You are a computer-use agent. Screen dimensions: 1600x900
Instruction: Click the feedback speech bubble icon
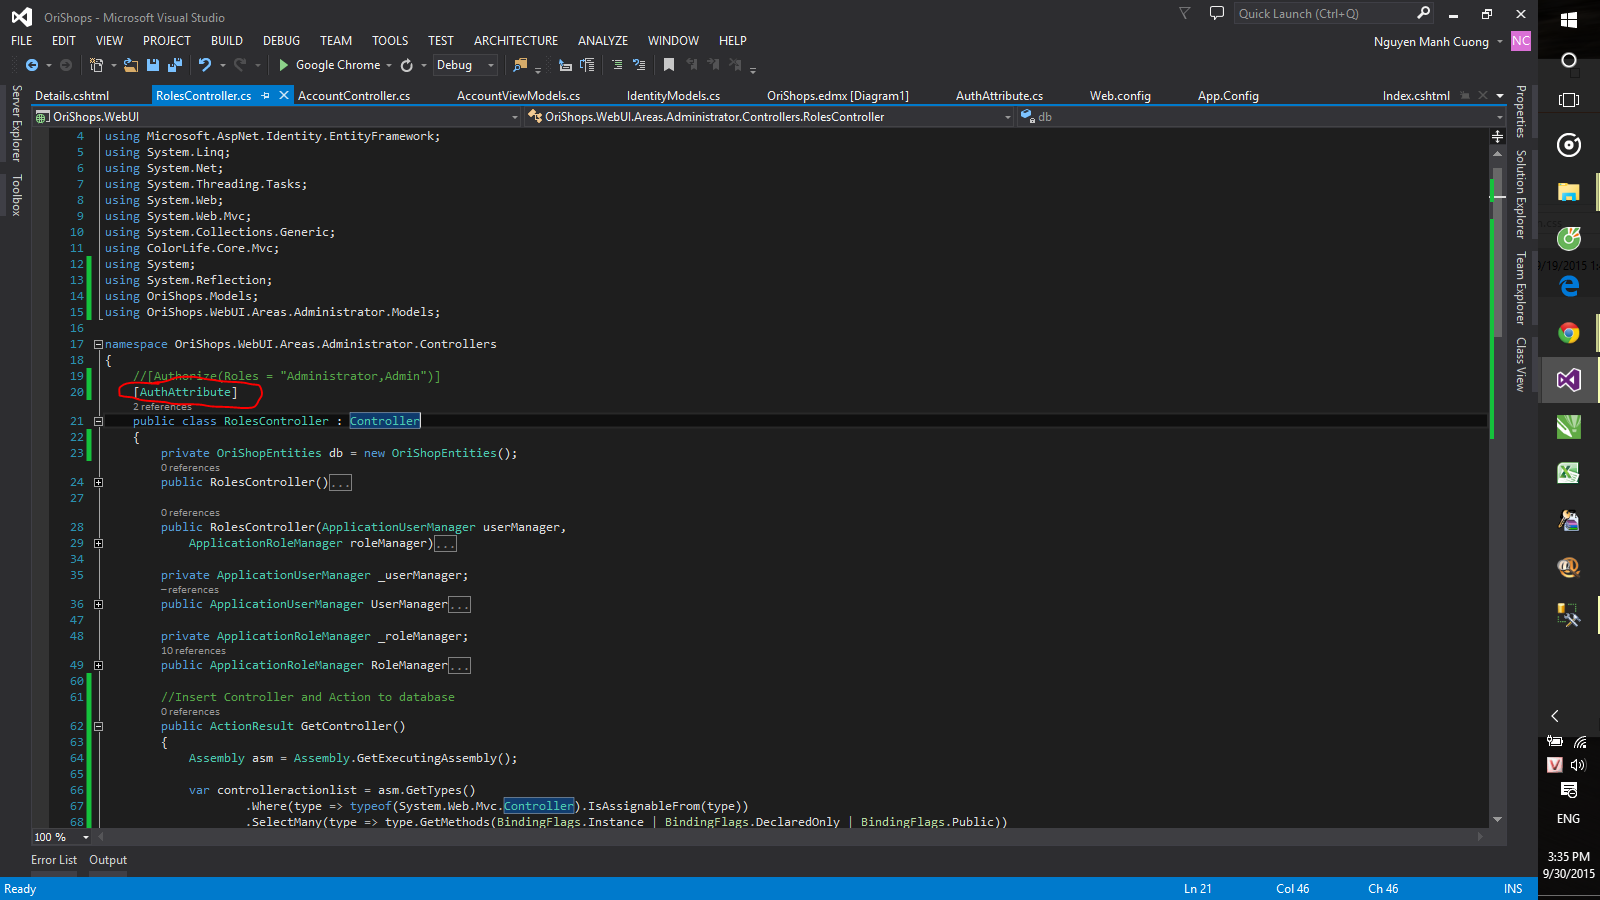1217,13
